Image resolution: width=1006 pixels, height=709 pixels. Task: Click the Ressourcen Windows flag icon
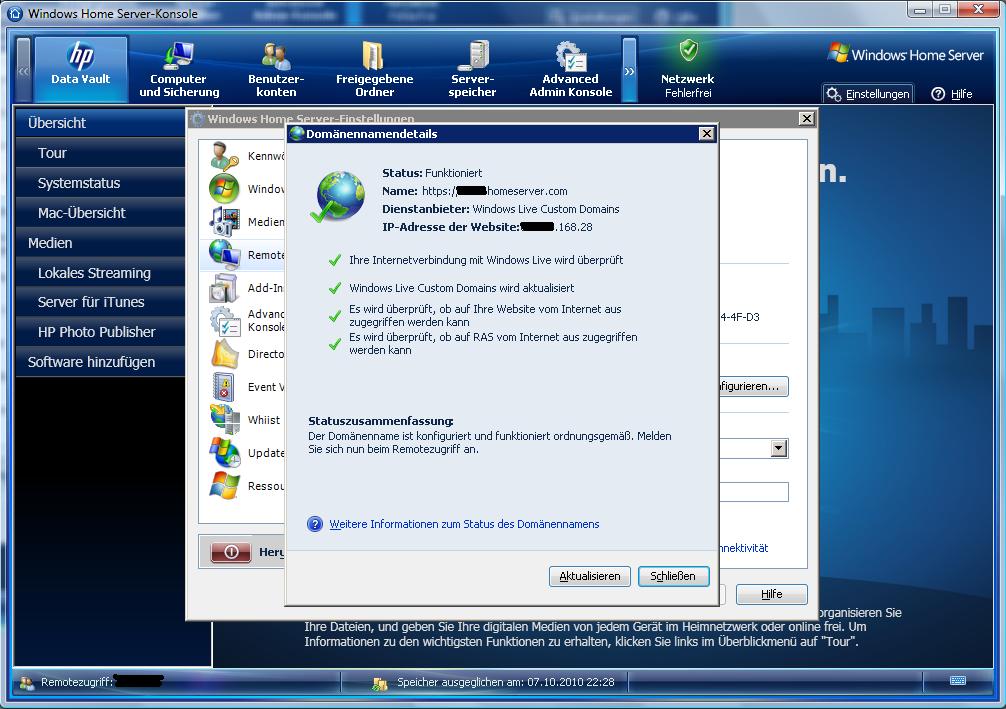(x=224, y=486)
